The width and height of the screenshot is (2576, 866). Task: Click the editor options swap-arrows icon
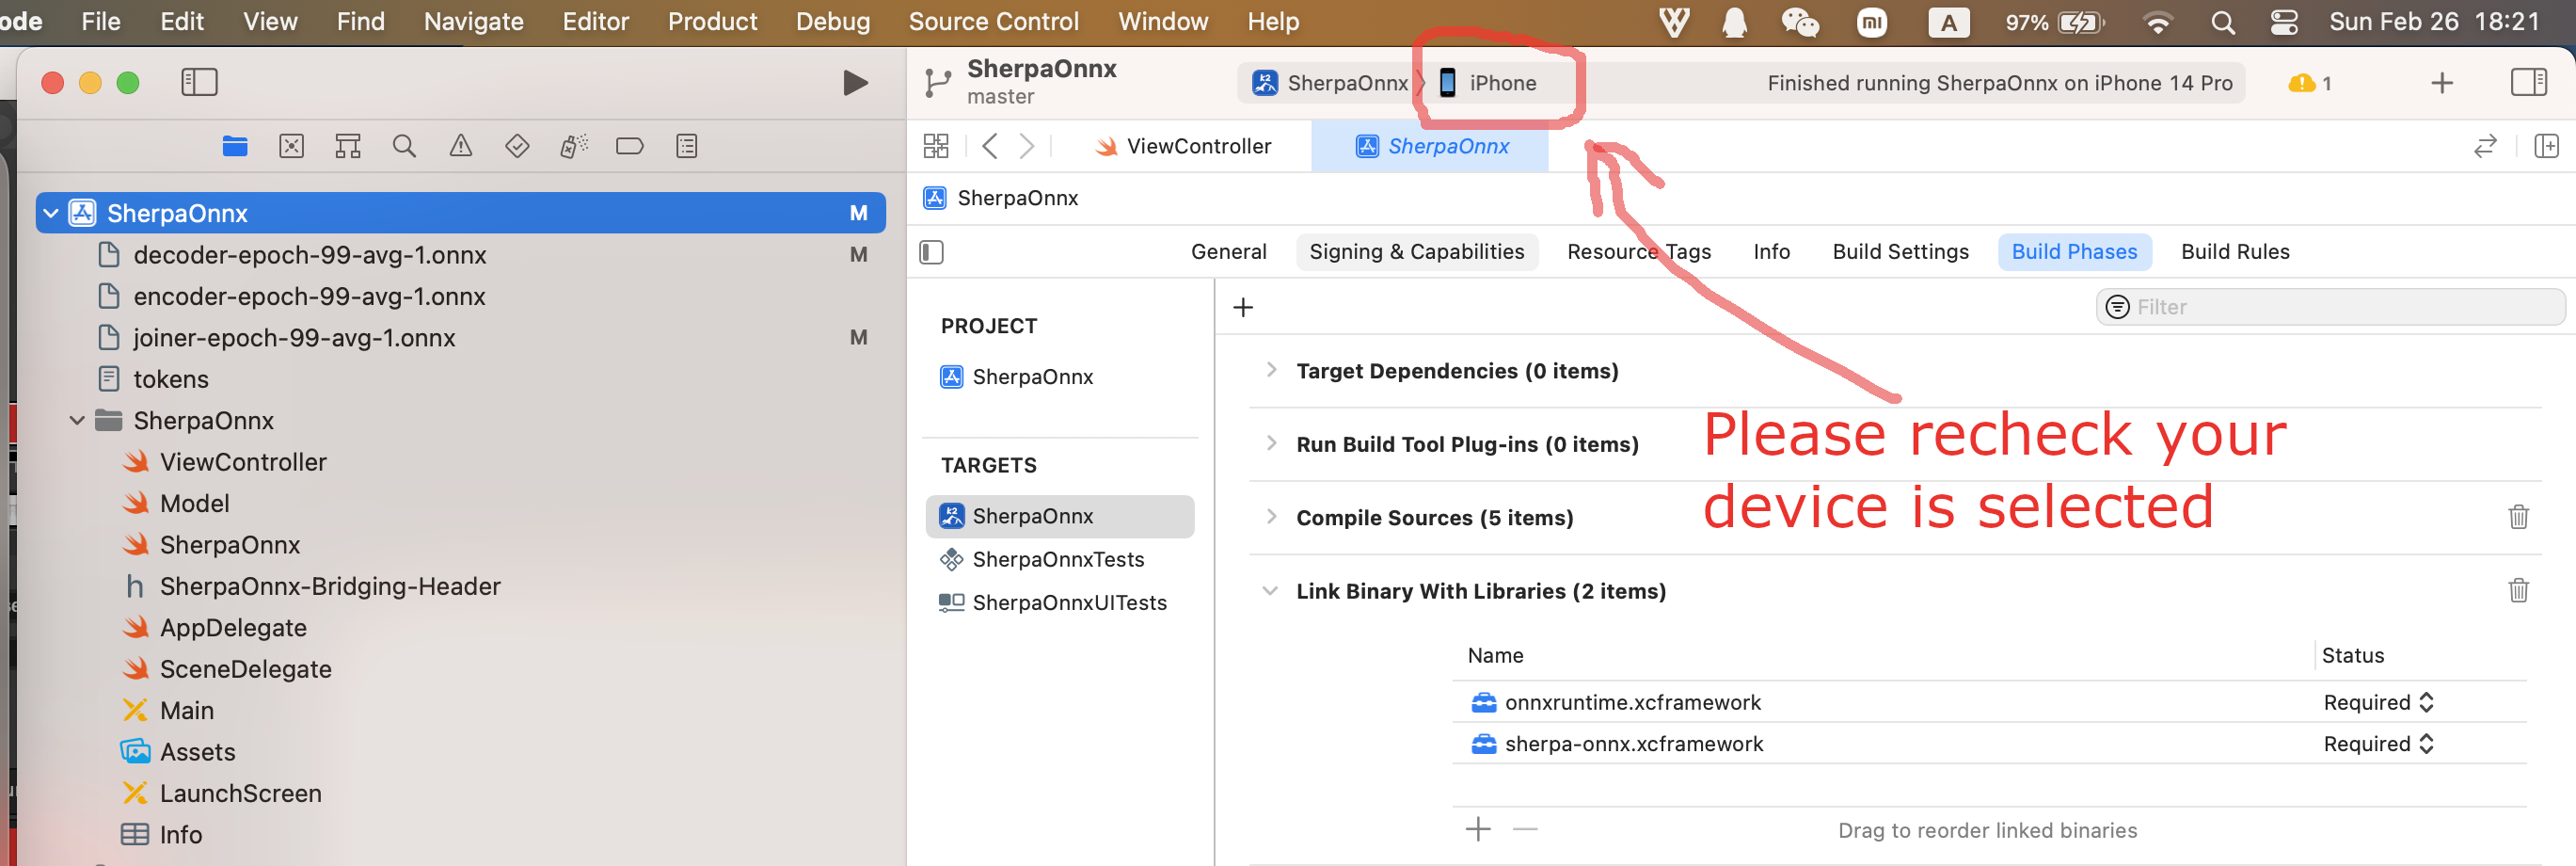click(2485, 147)
